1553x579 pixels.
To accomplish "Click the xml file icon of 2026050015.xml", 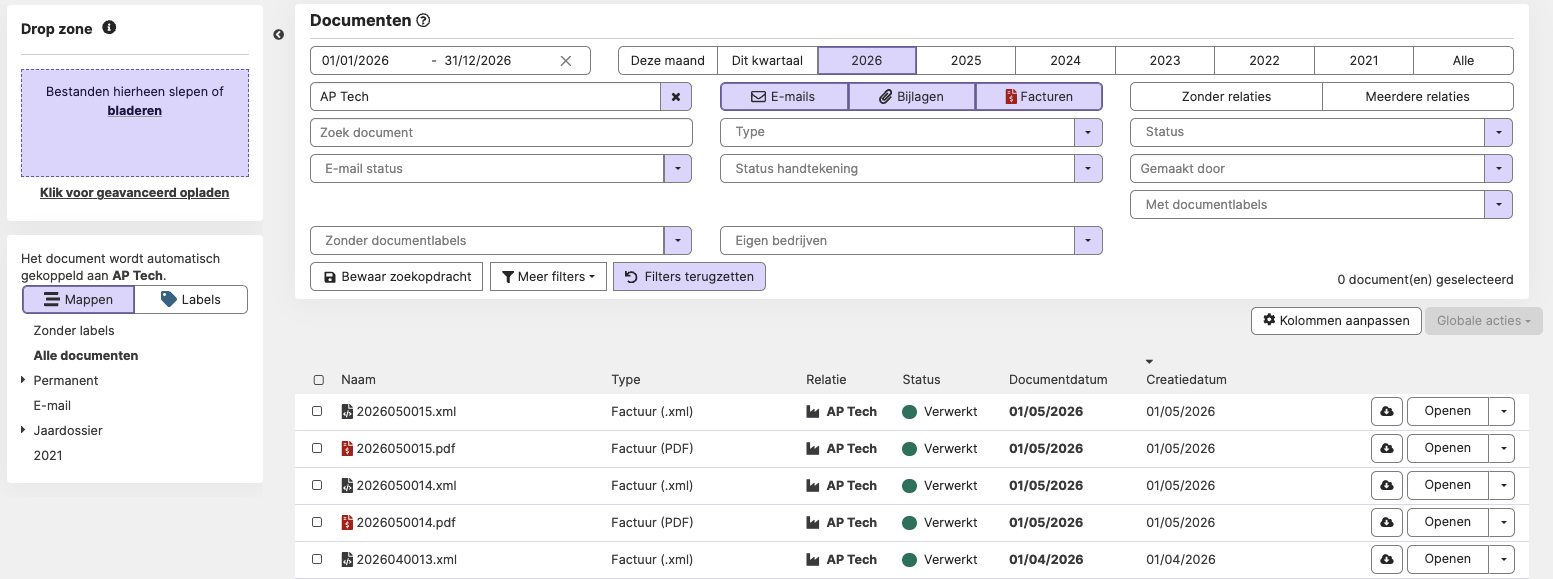I will click(347, 411).
